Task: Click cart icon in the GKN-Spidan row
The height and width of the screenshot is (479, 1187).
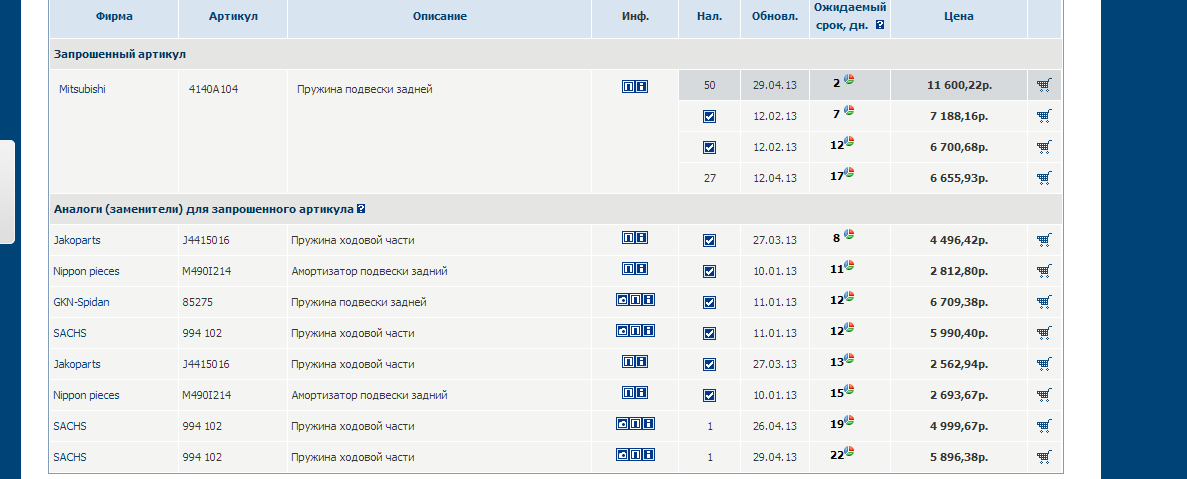Action: pos(1044,302)
